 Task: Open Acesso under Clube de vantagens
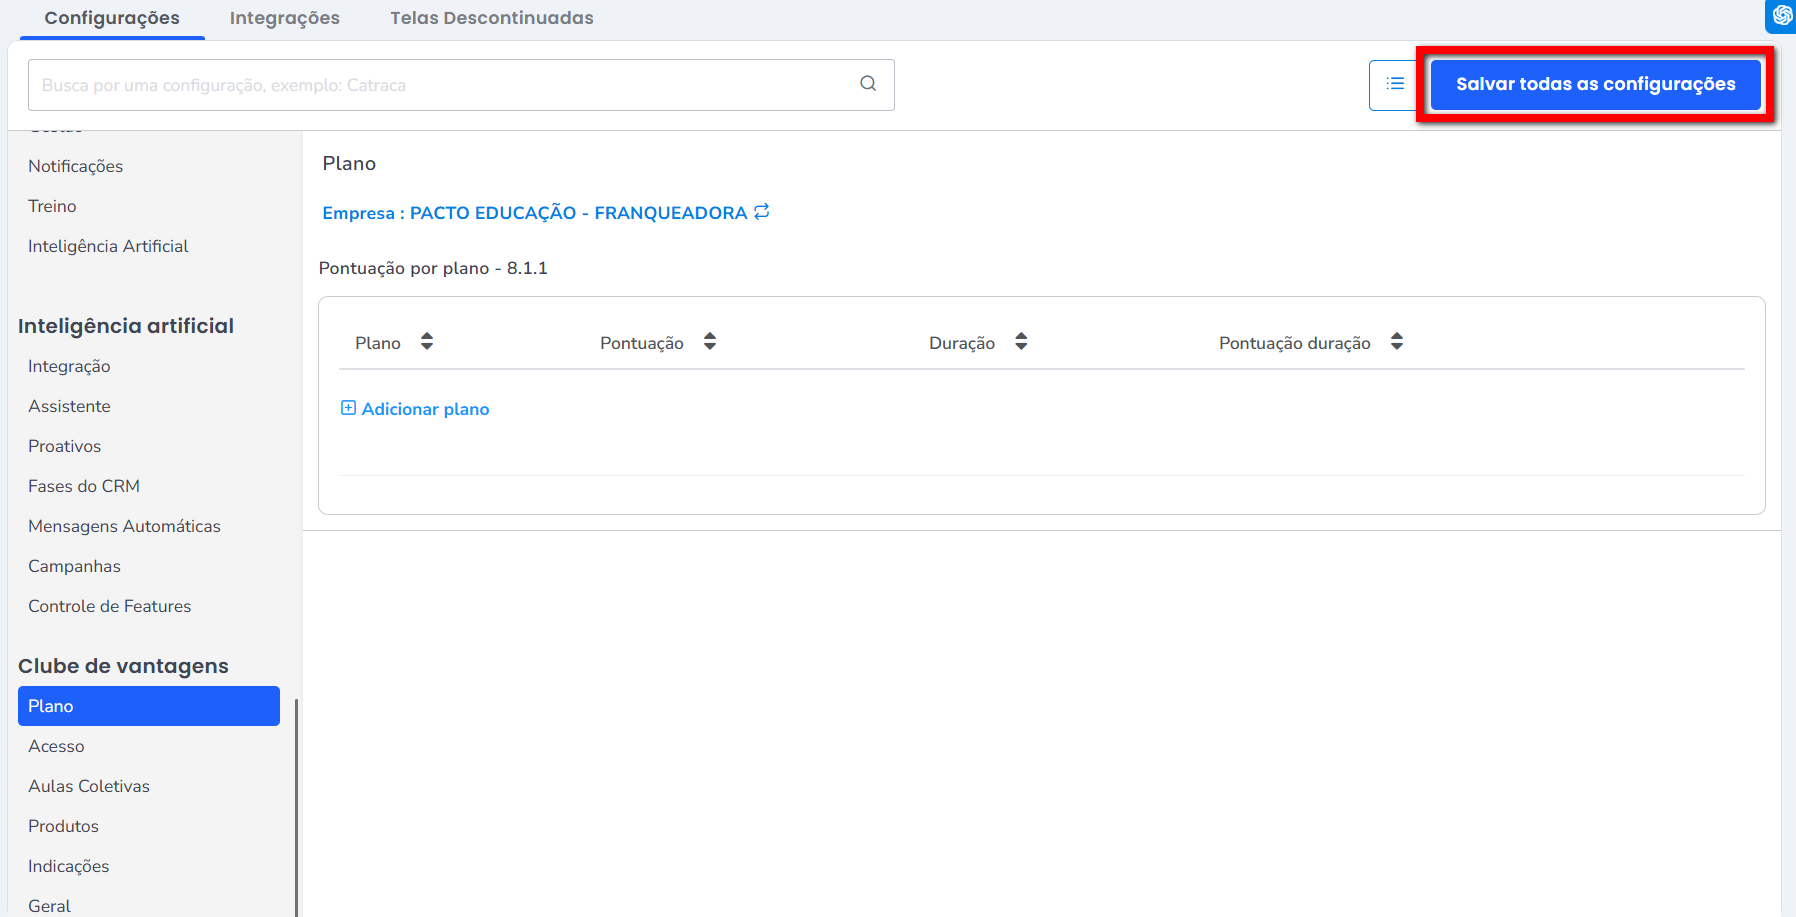coord(56,746)
